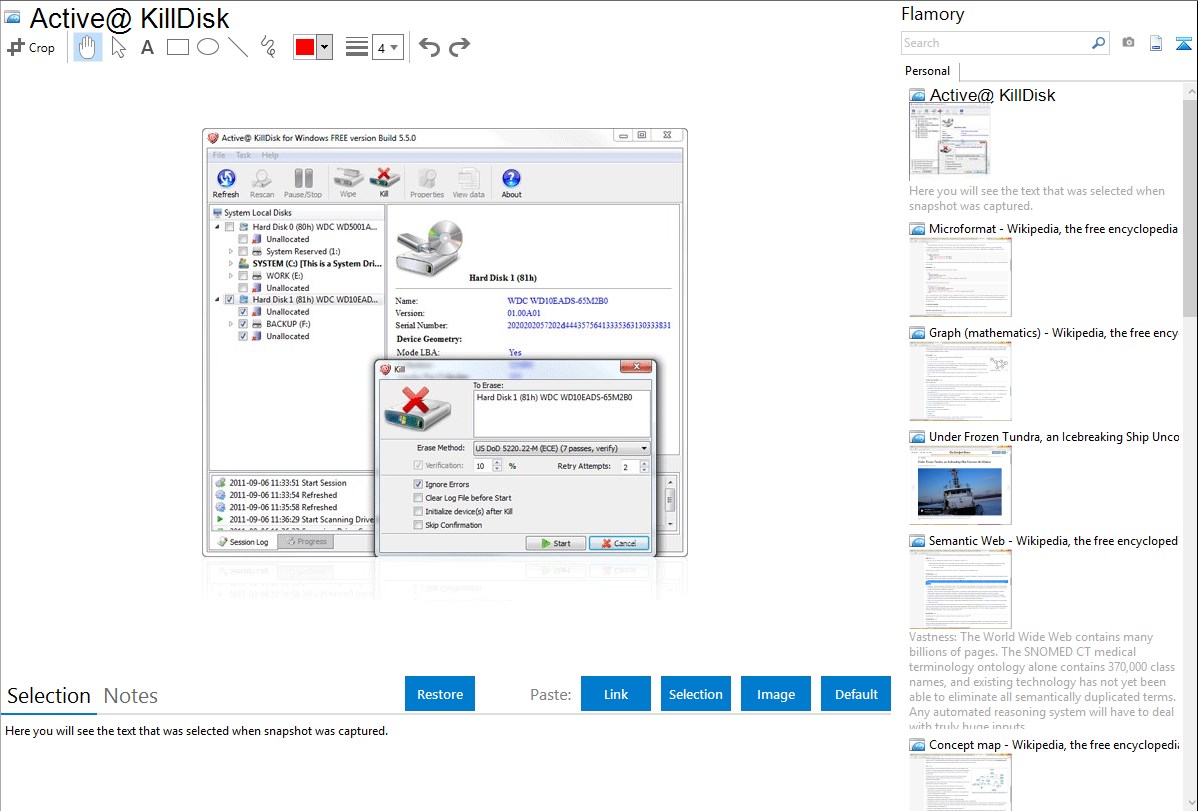Screen dimensions: 1198x811
Task: Undo the last annotation
Action: (429, 47)
